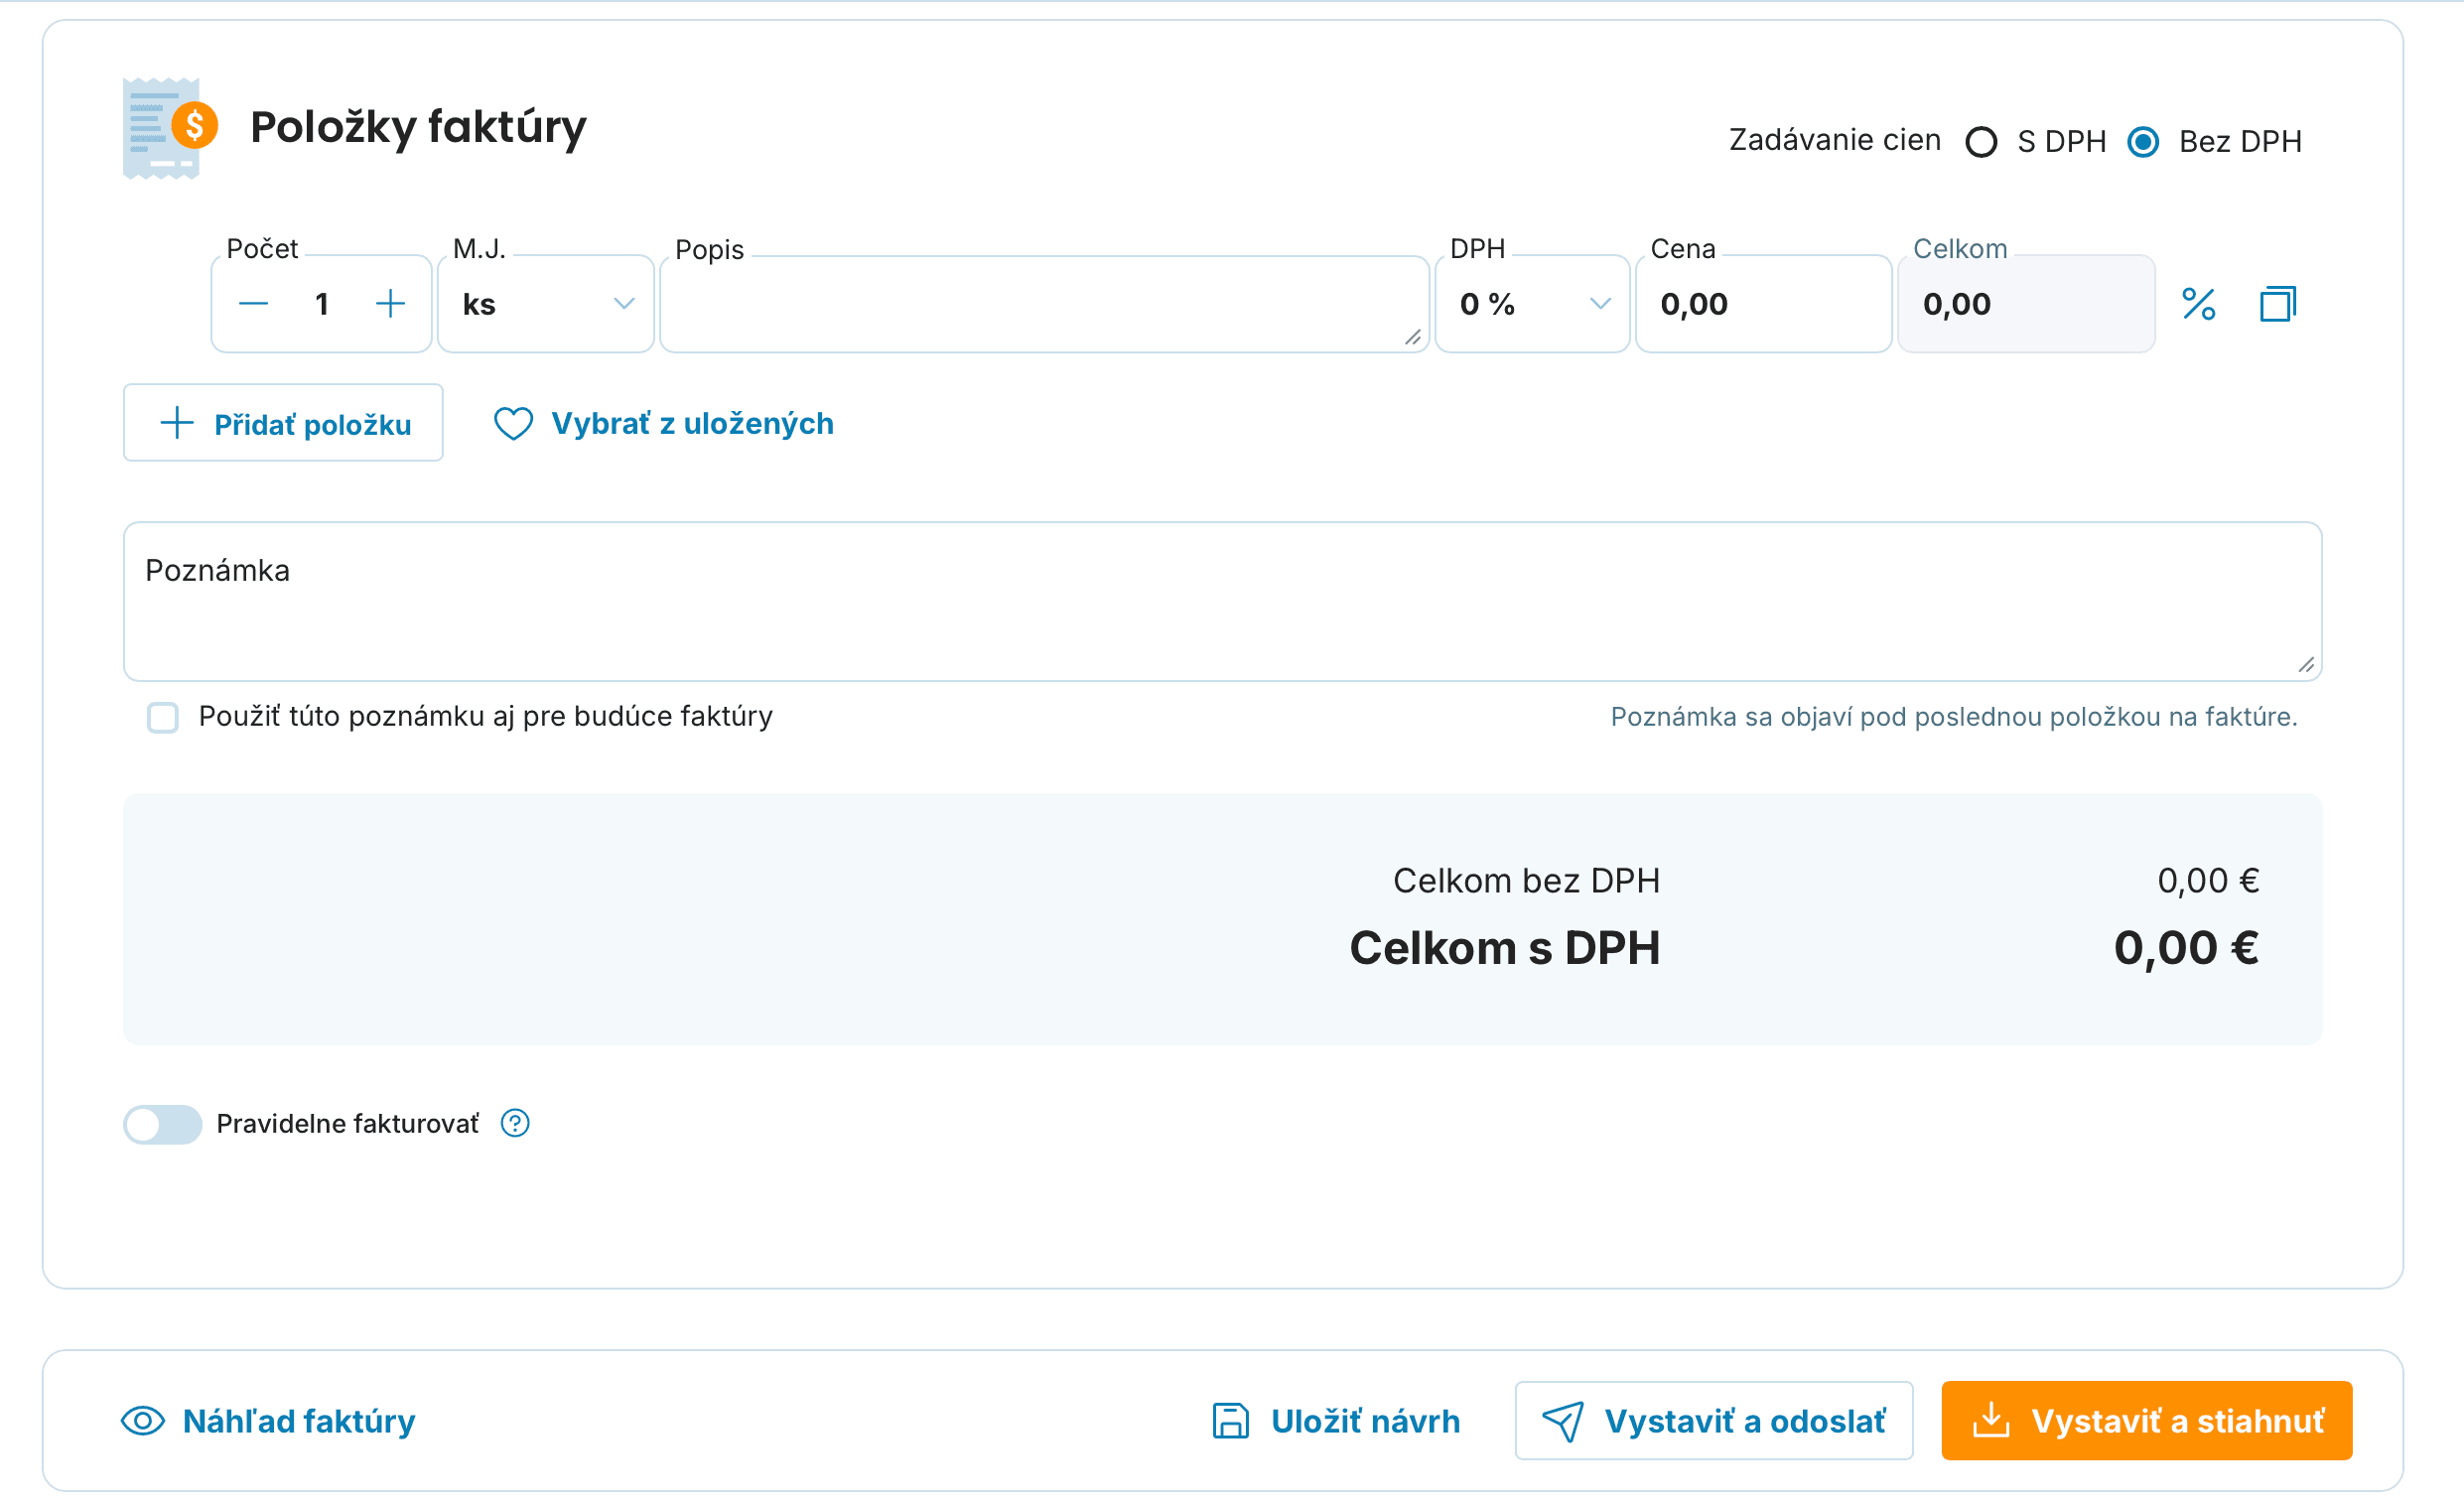The width and height of the screenshot is (2464, 1505).
Task: Click into the Popis description field
Action: coord(1044,304)
